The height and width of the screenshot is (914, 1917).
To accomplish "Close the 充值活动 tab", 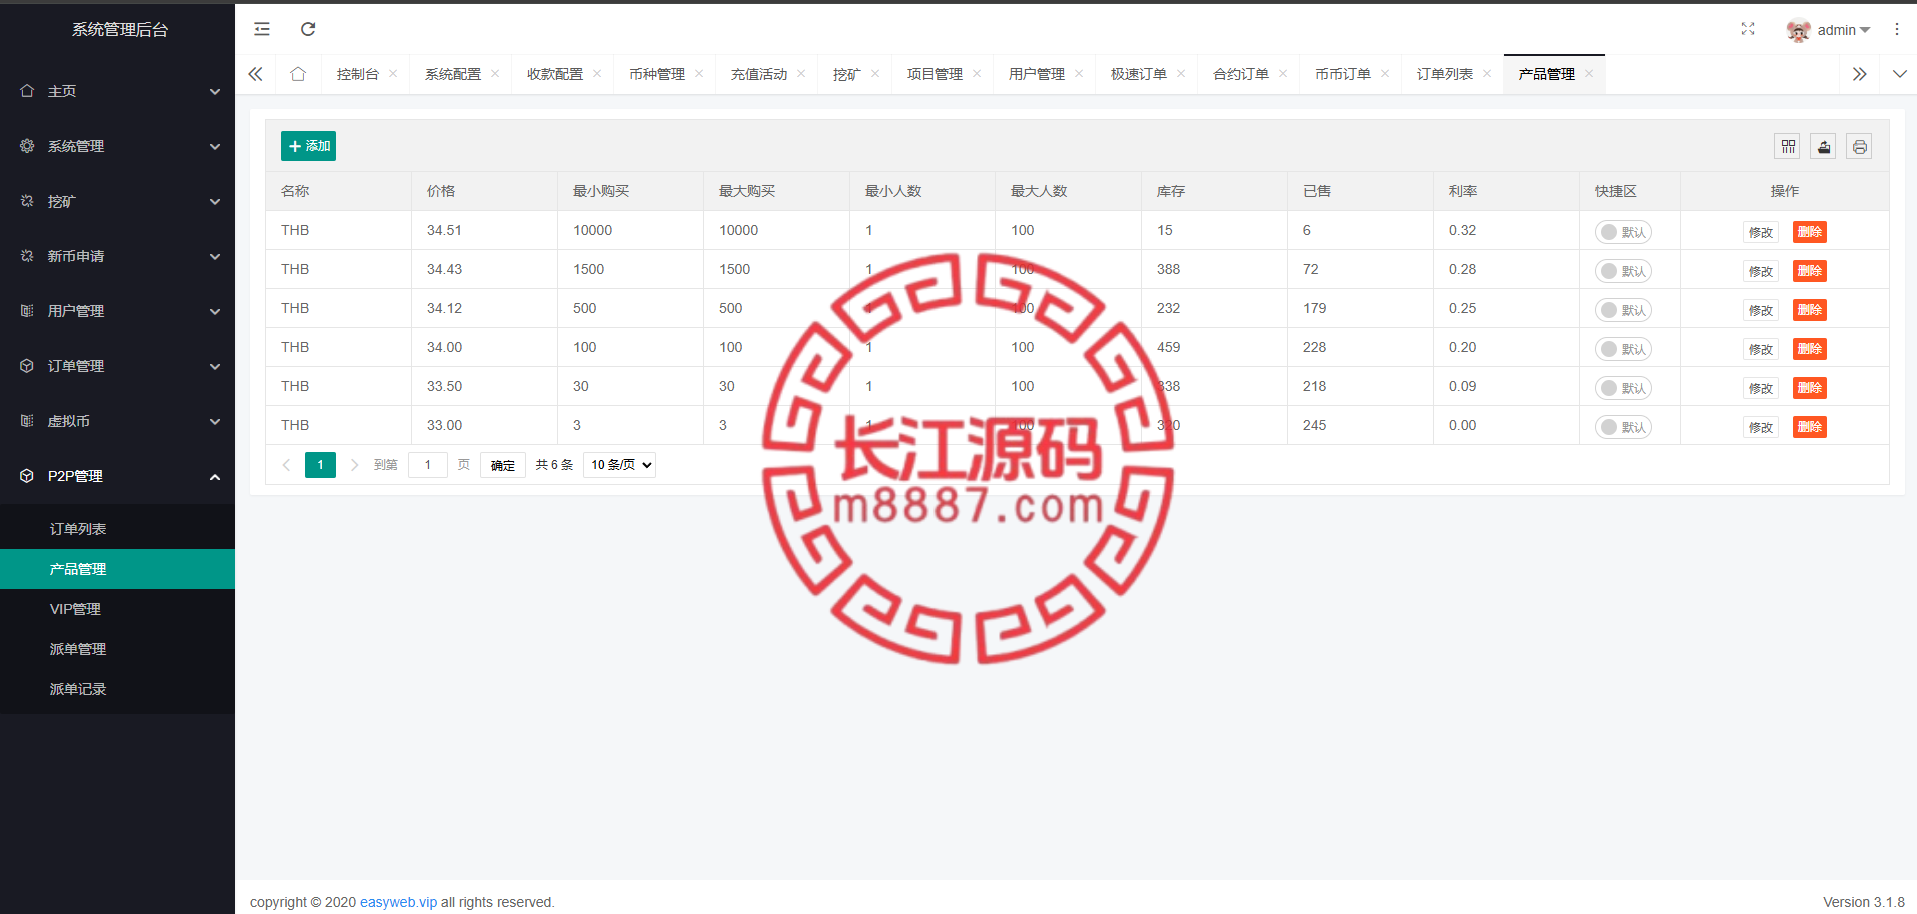I will [x=801, y=74].
